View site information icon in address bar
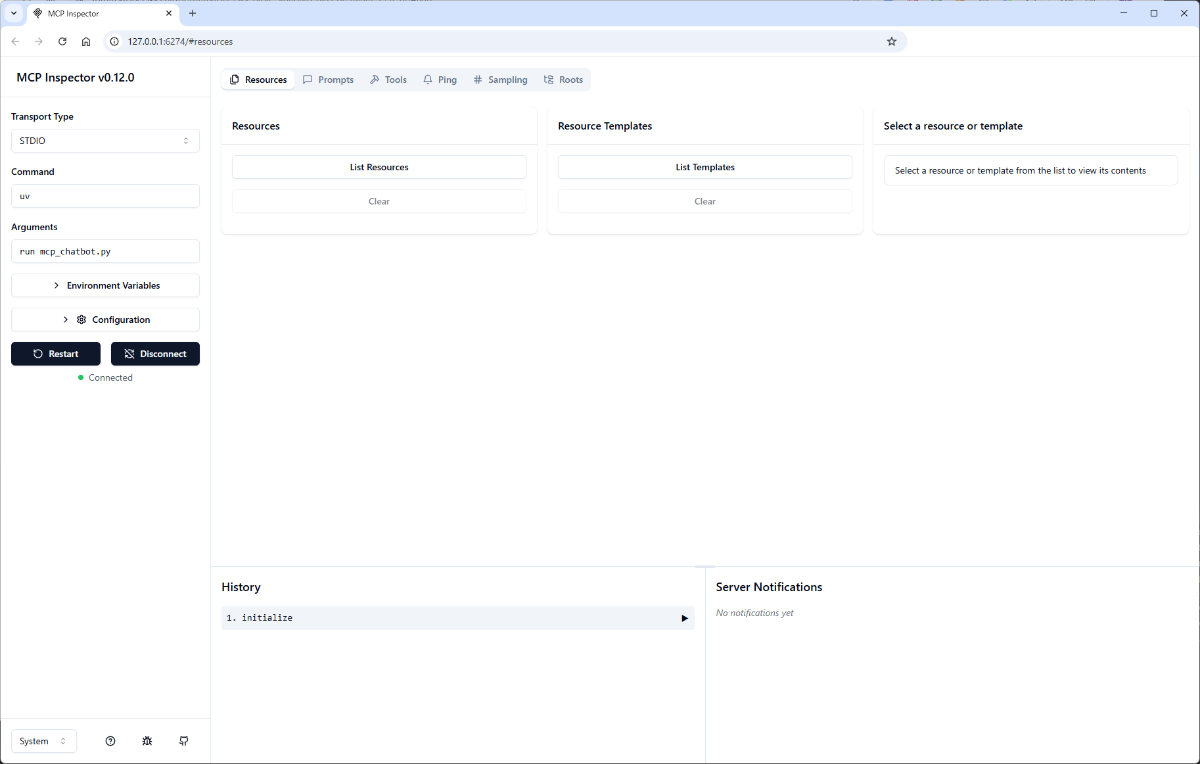 pyautogui.click(x=114, y=41)
